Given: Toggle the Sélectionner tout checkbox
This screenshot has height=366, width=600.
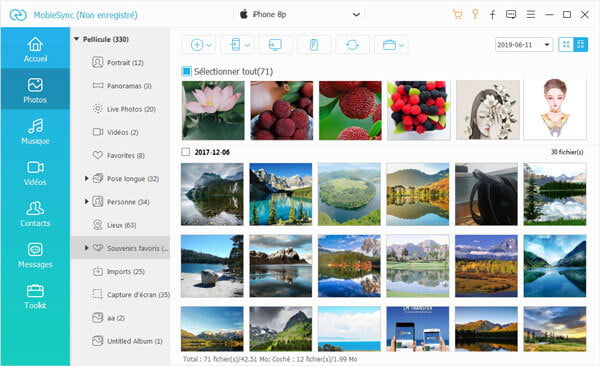Looking at the screenshot, I should click(186, 71).
